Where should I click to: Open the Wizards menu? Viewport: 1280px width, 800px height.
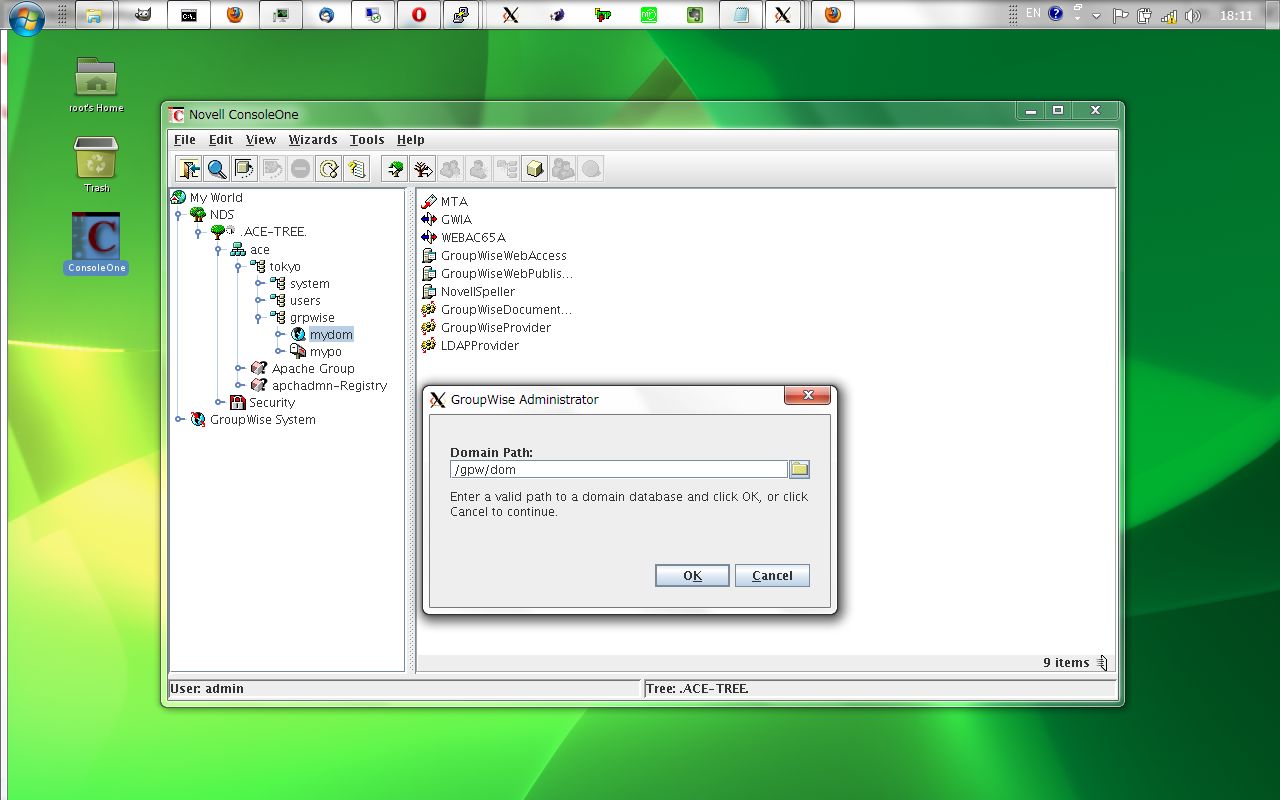point(313,140)
